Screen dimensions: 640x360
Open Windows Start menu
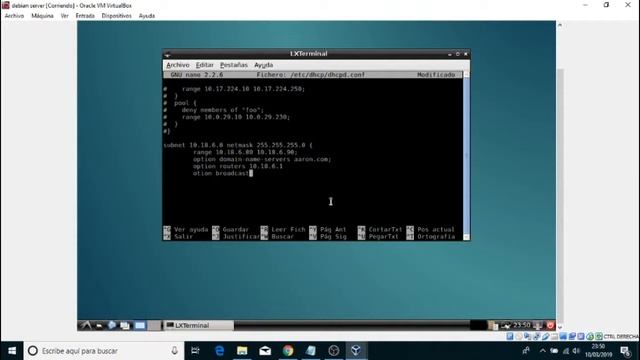coord(12,351)
